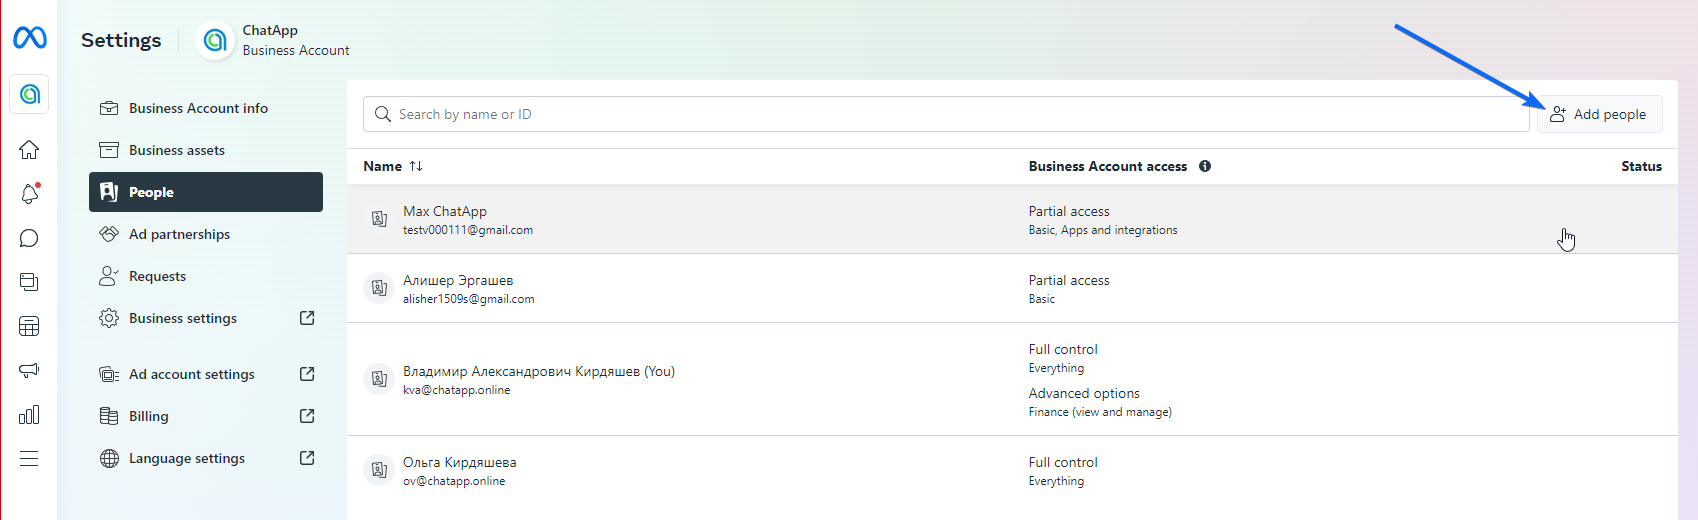Select Алишер Эргашев name
Viewport: 1698px width, 520px height.
pyautogui.click(x=458, y=280)
